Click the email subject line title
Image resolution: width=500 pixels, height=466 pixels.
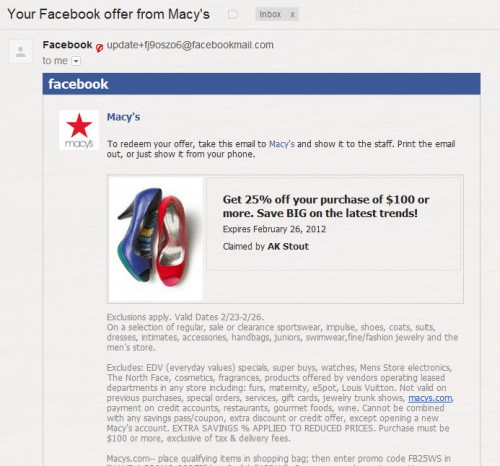click(x=109, y=14)
